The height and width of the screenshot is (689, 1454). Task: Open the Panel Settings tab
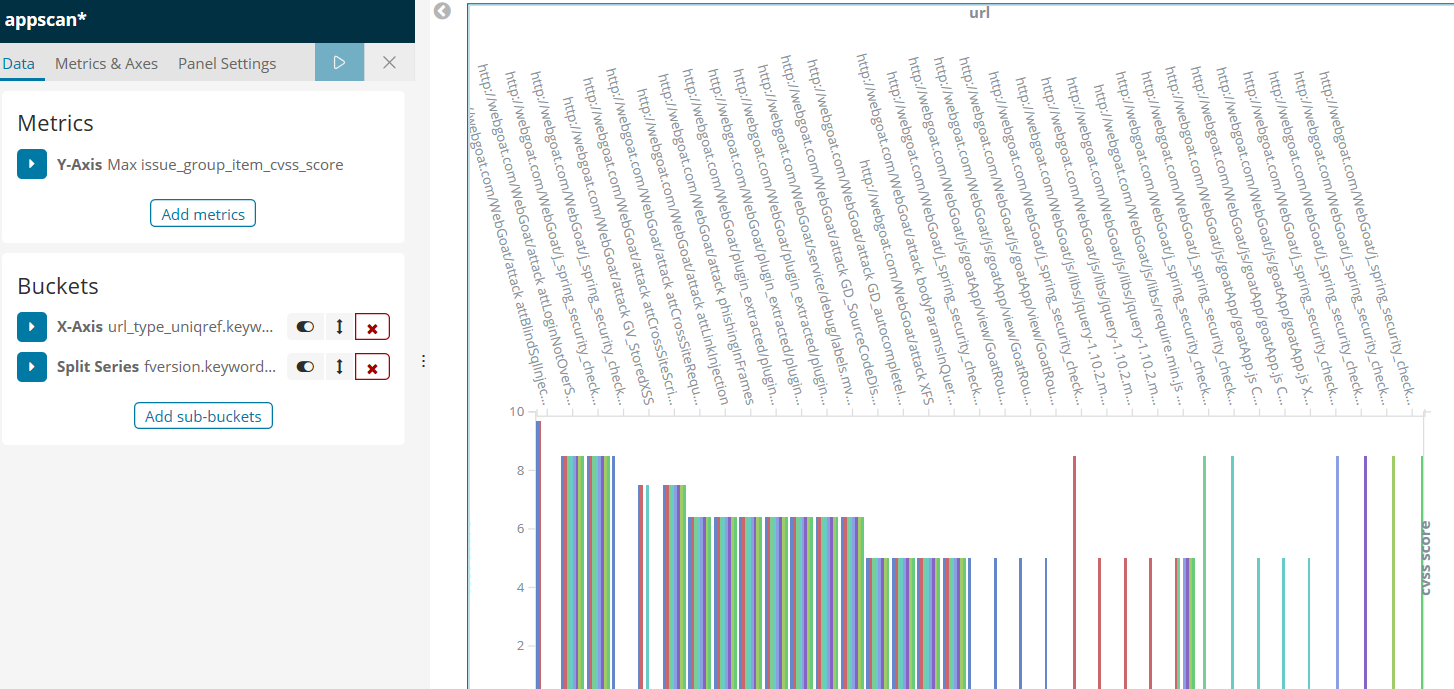pos(227,63)
